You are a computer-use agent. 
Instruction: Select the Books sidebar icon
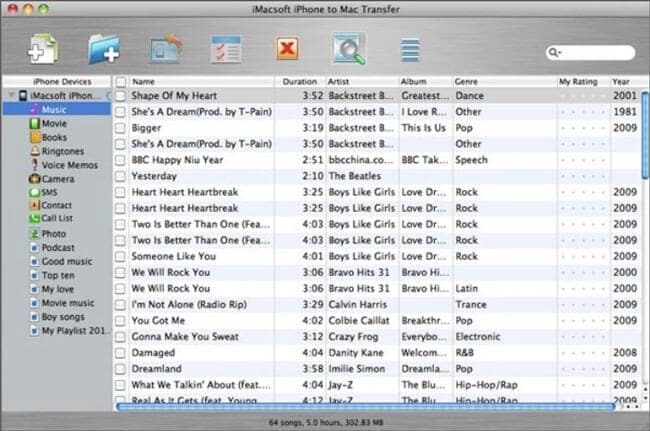pyautogui.click(x=35, y=137)
